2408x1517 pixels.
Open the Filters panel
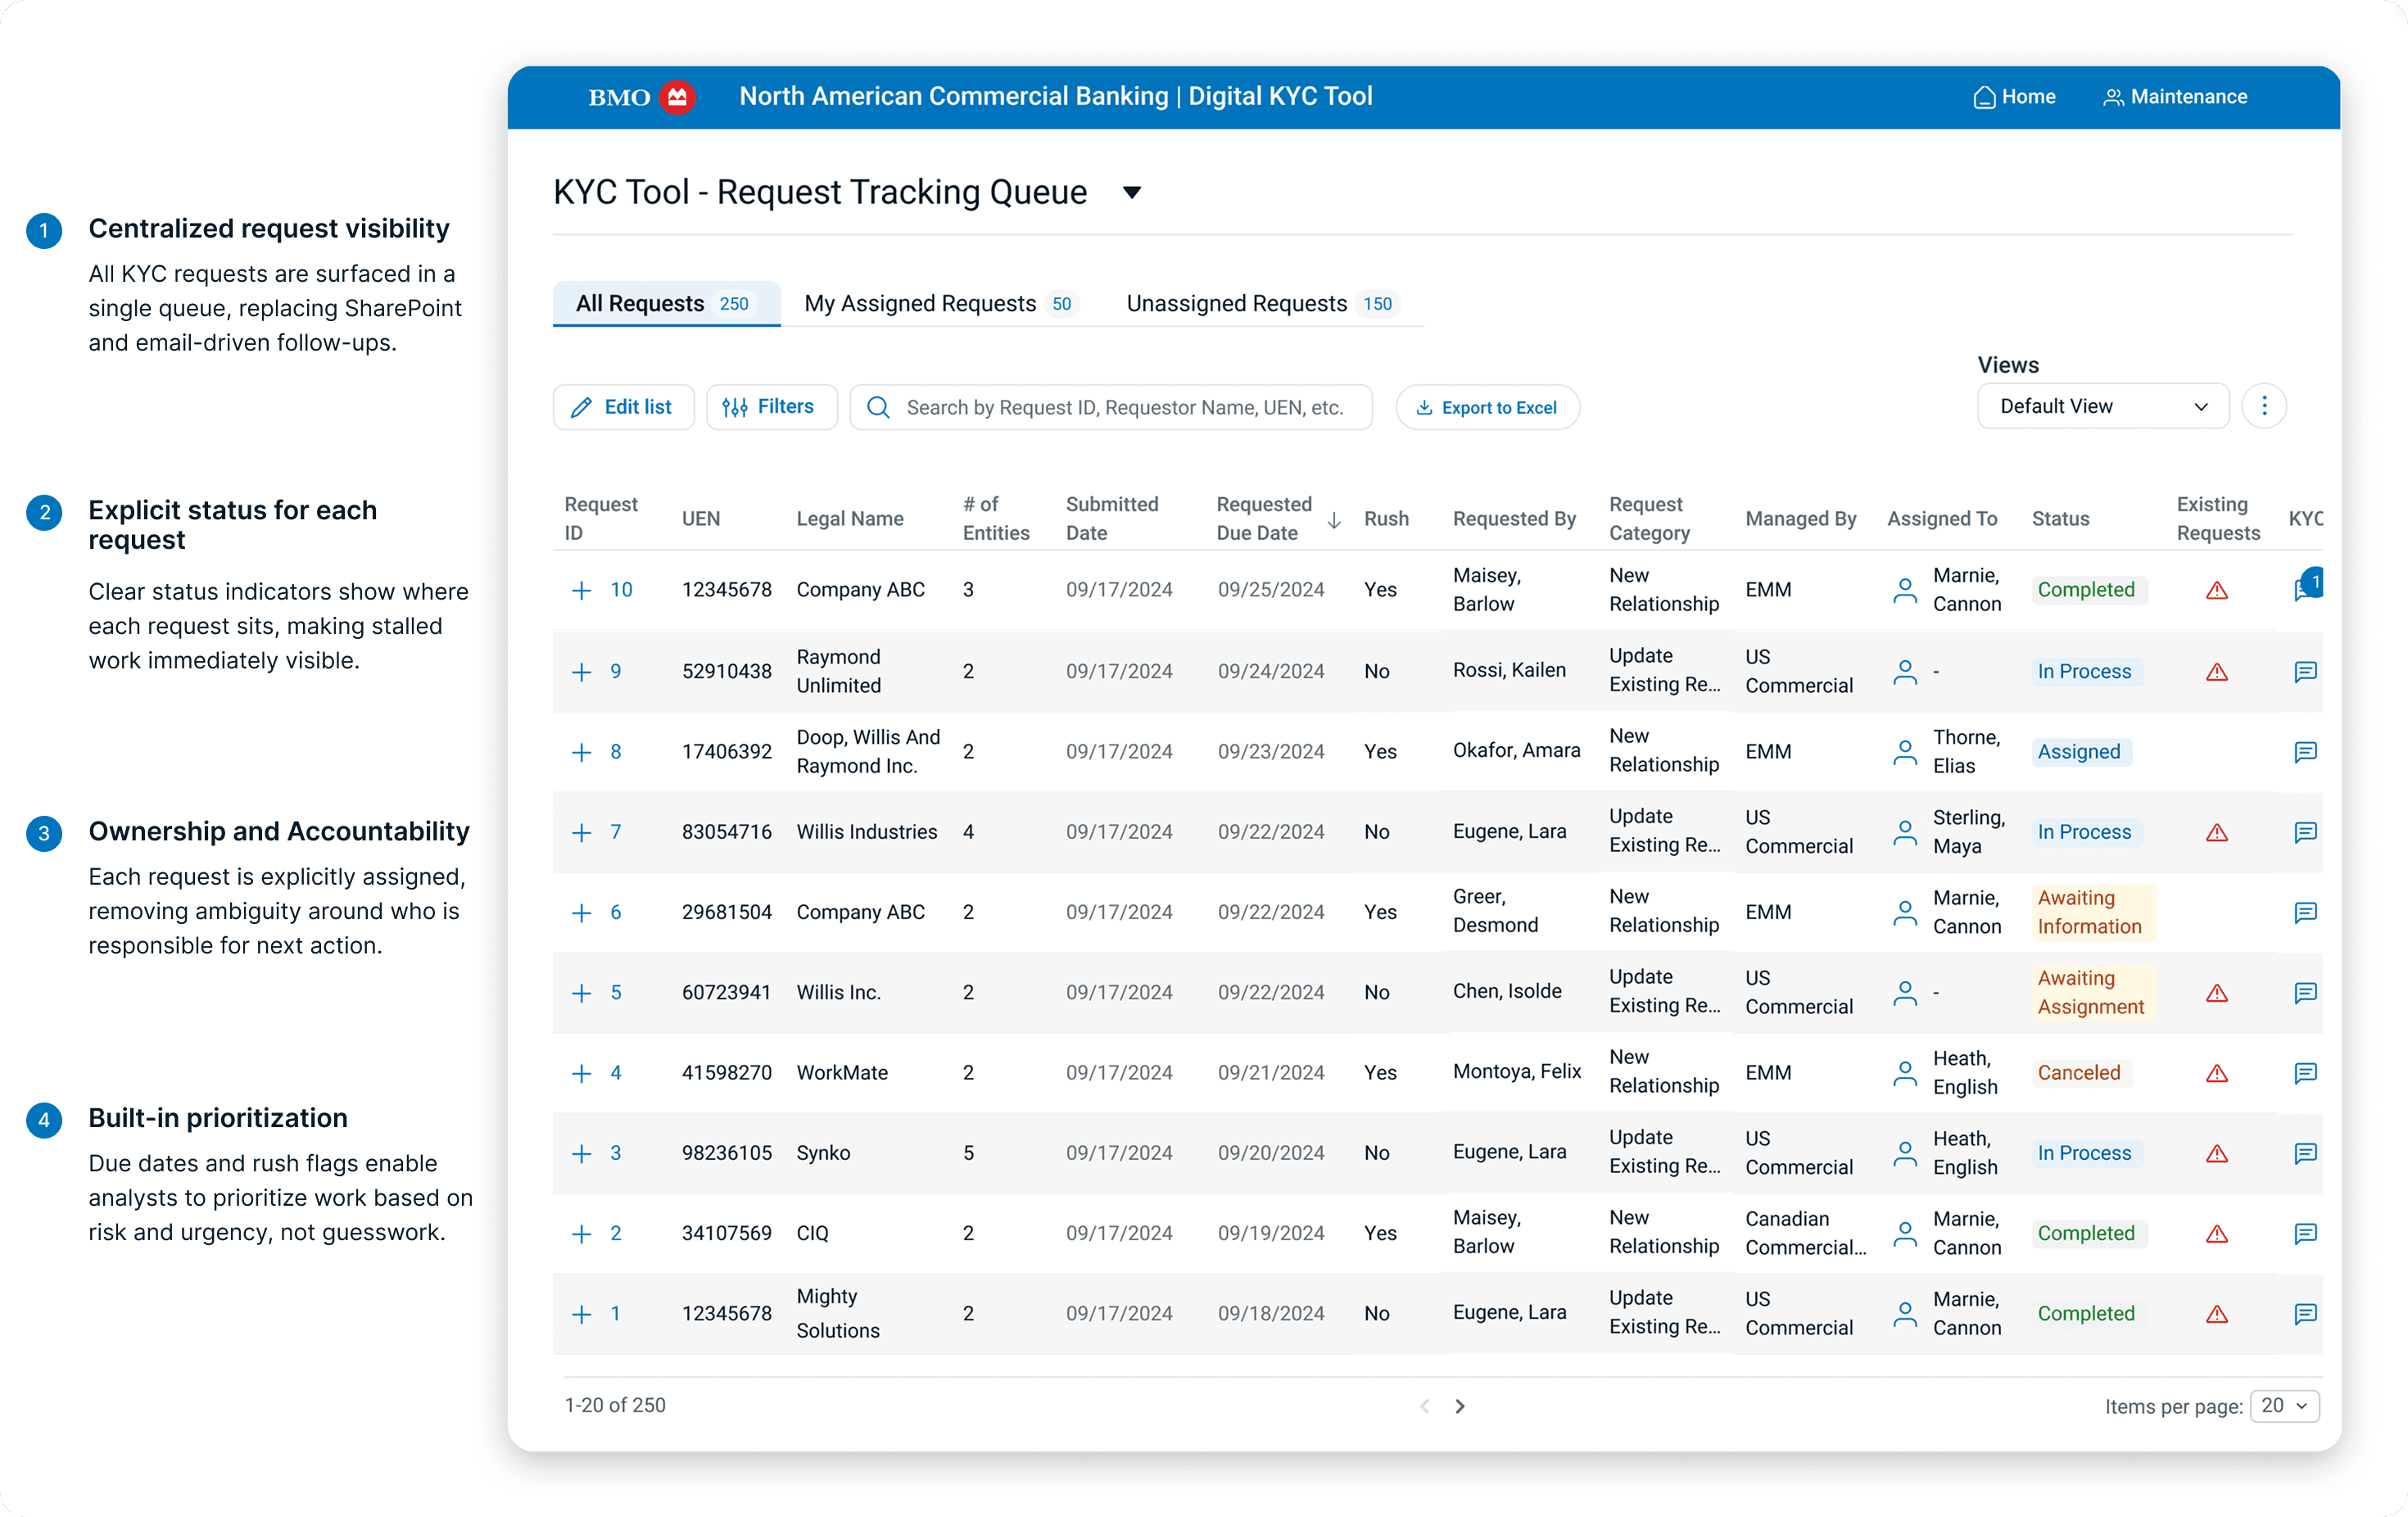[x=771, y=407]
